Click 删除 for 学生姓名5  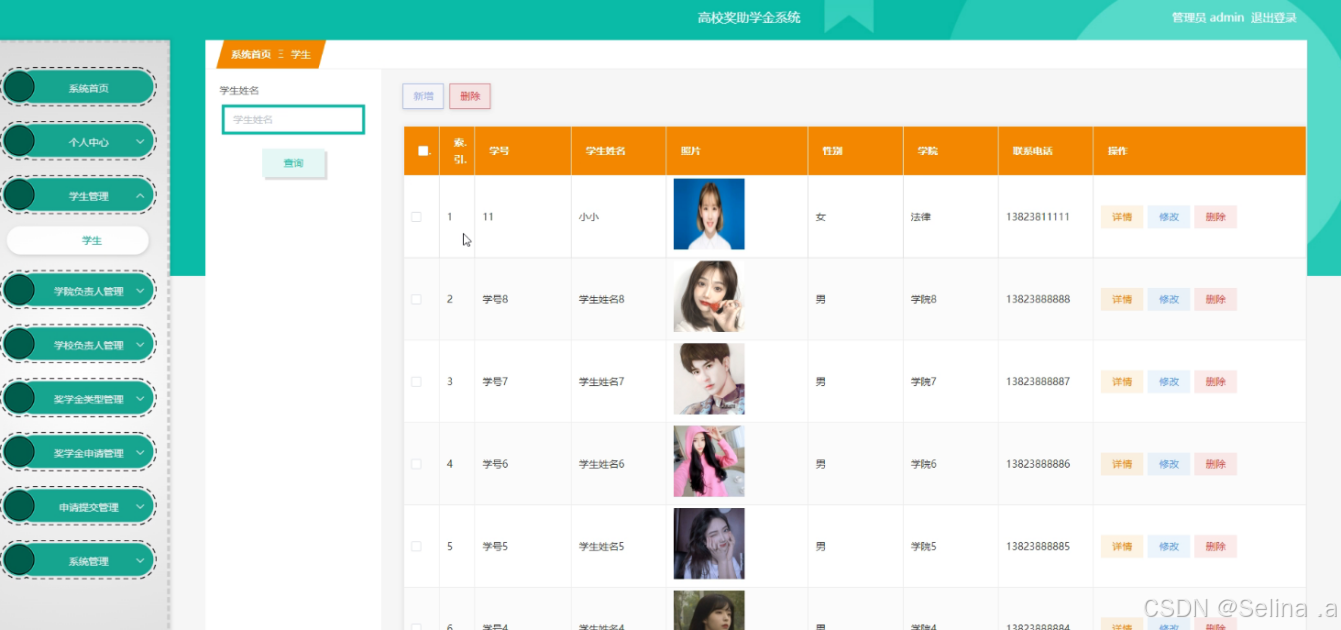pos(1216,546)
